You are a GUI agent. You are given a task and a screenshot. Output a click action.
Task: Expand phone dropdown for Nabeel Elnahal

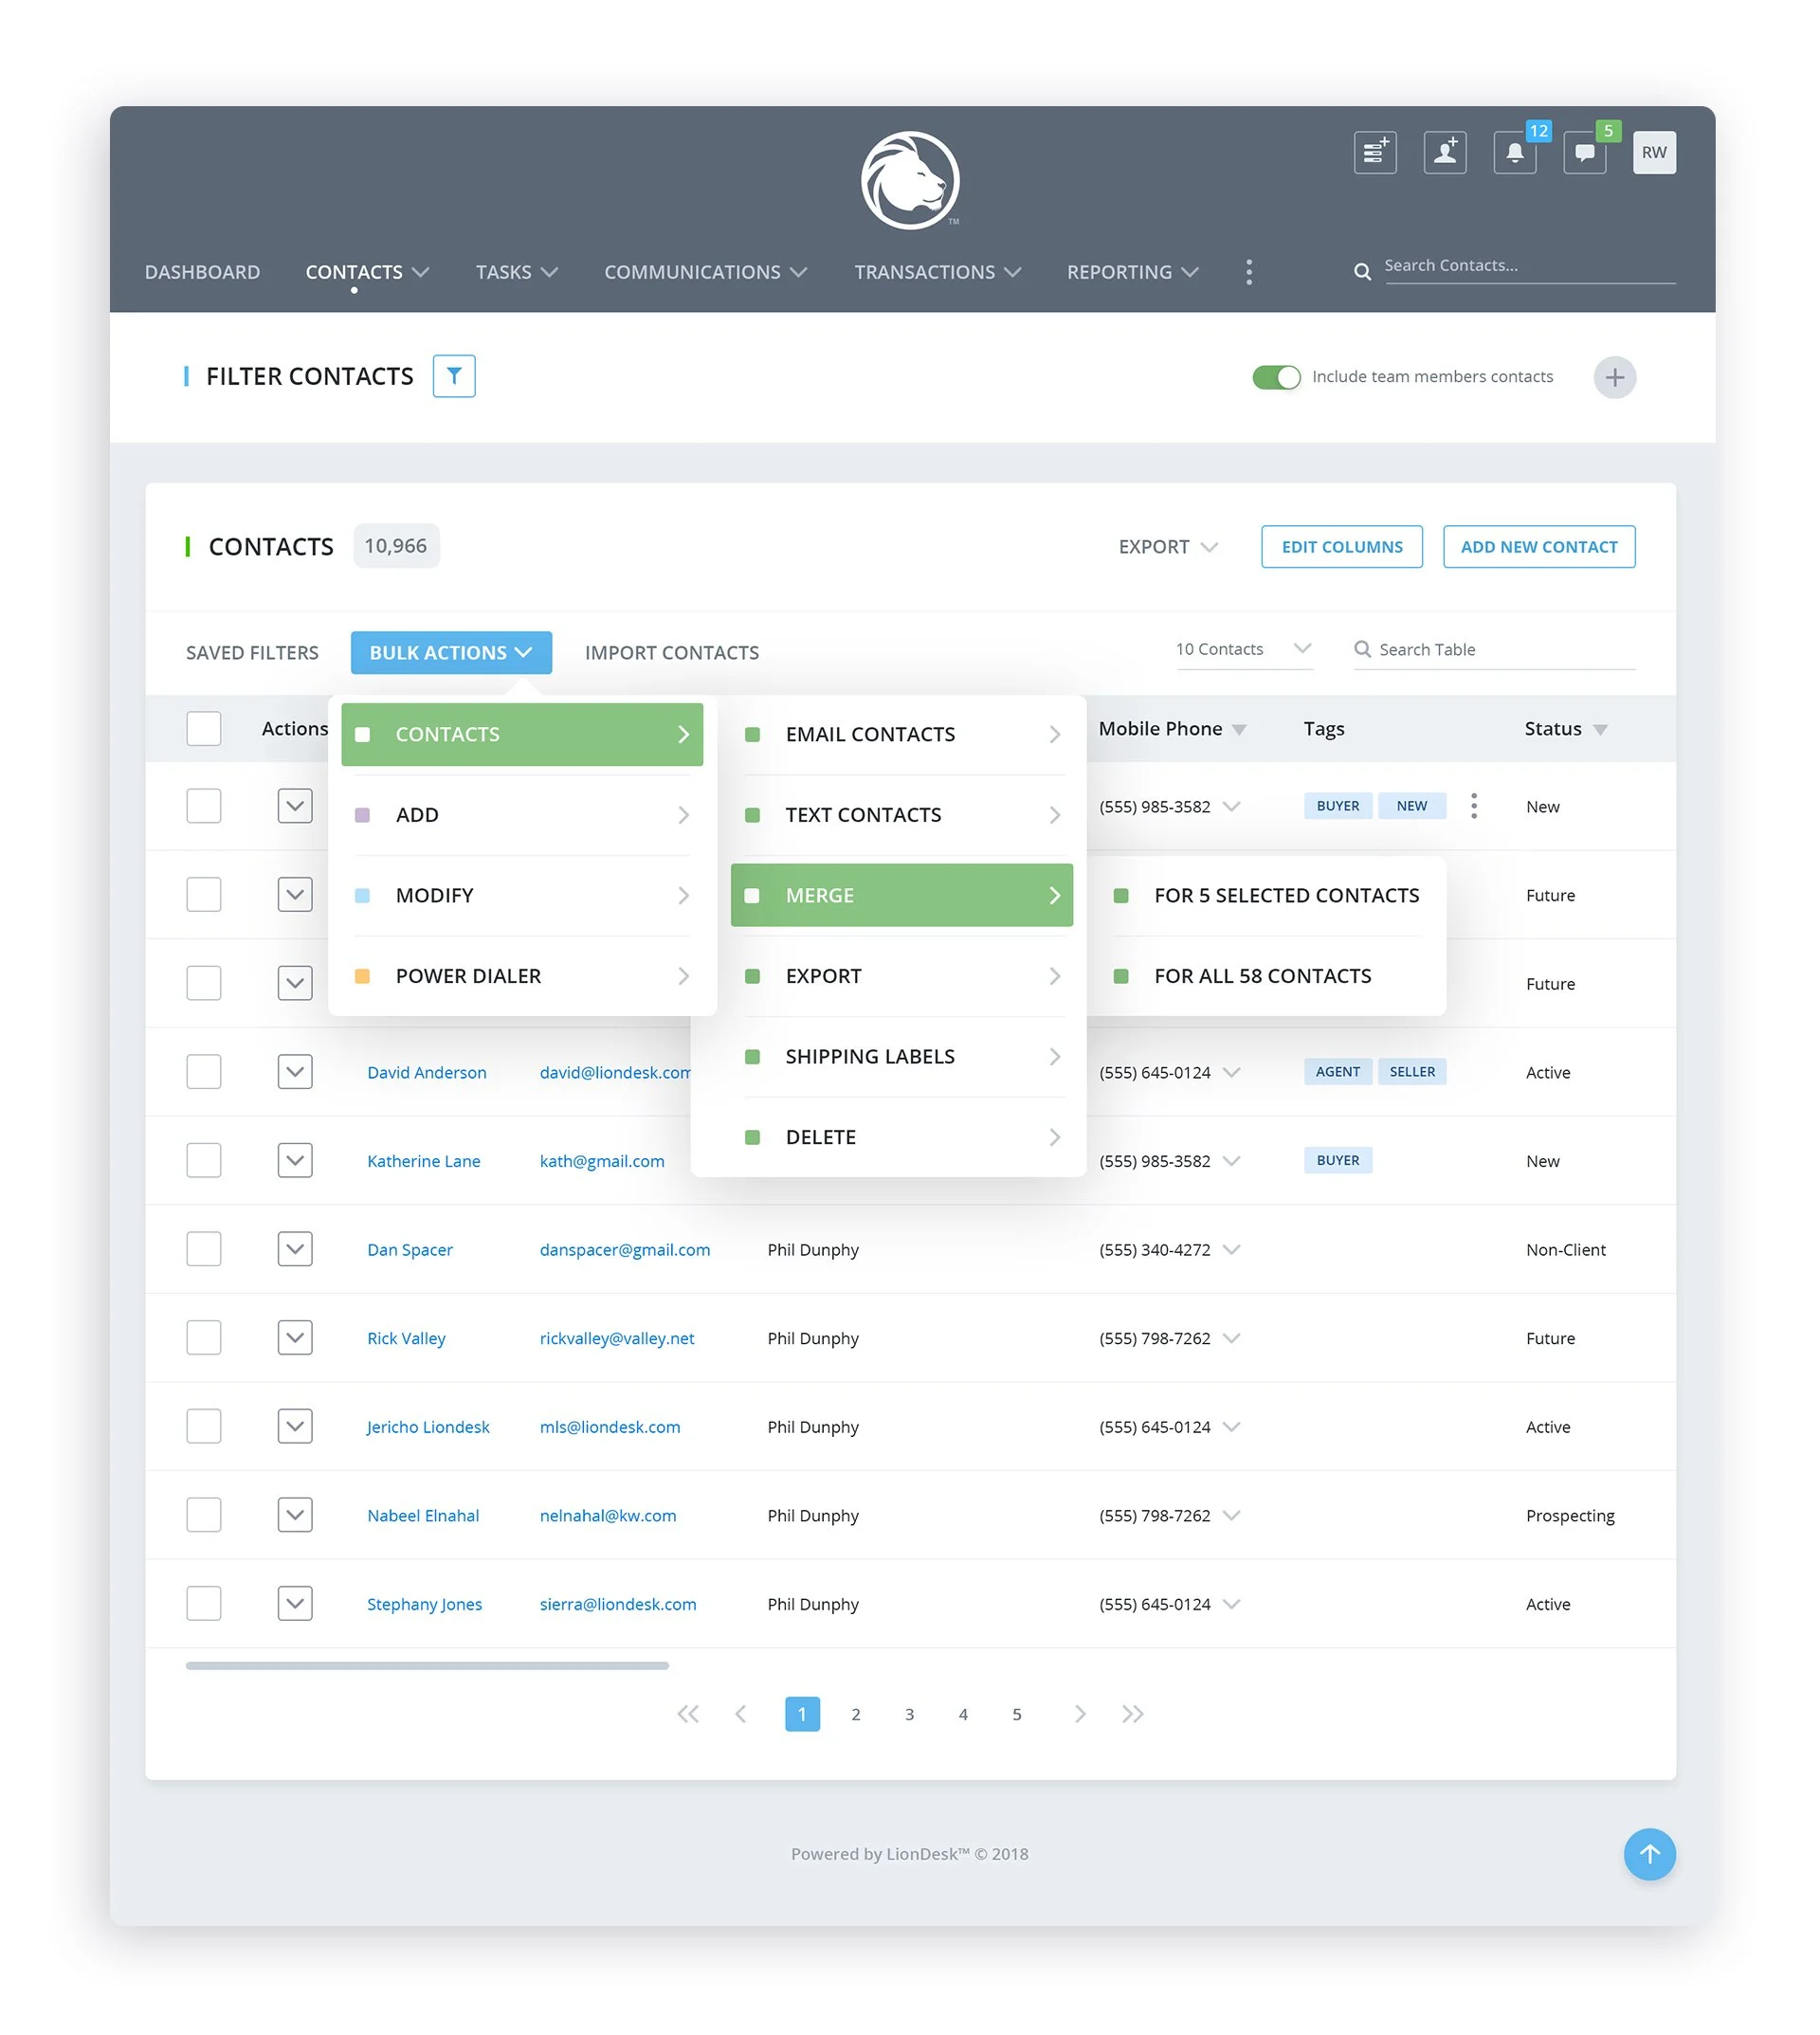point(1231,1515)
